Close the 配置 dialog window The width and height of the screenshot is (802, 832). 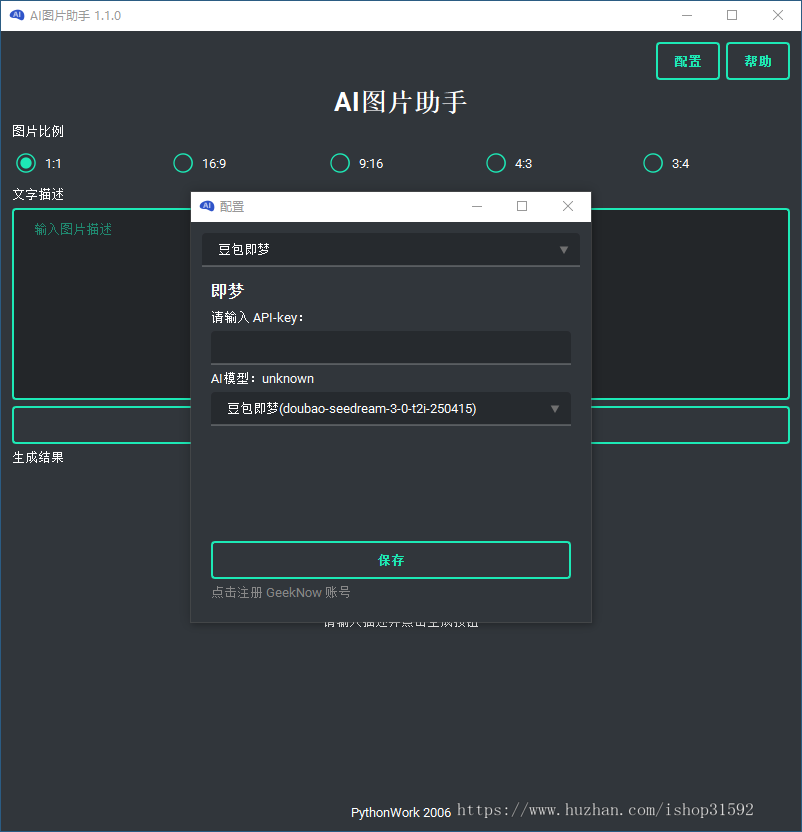coord(568,206)
